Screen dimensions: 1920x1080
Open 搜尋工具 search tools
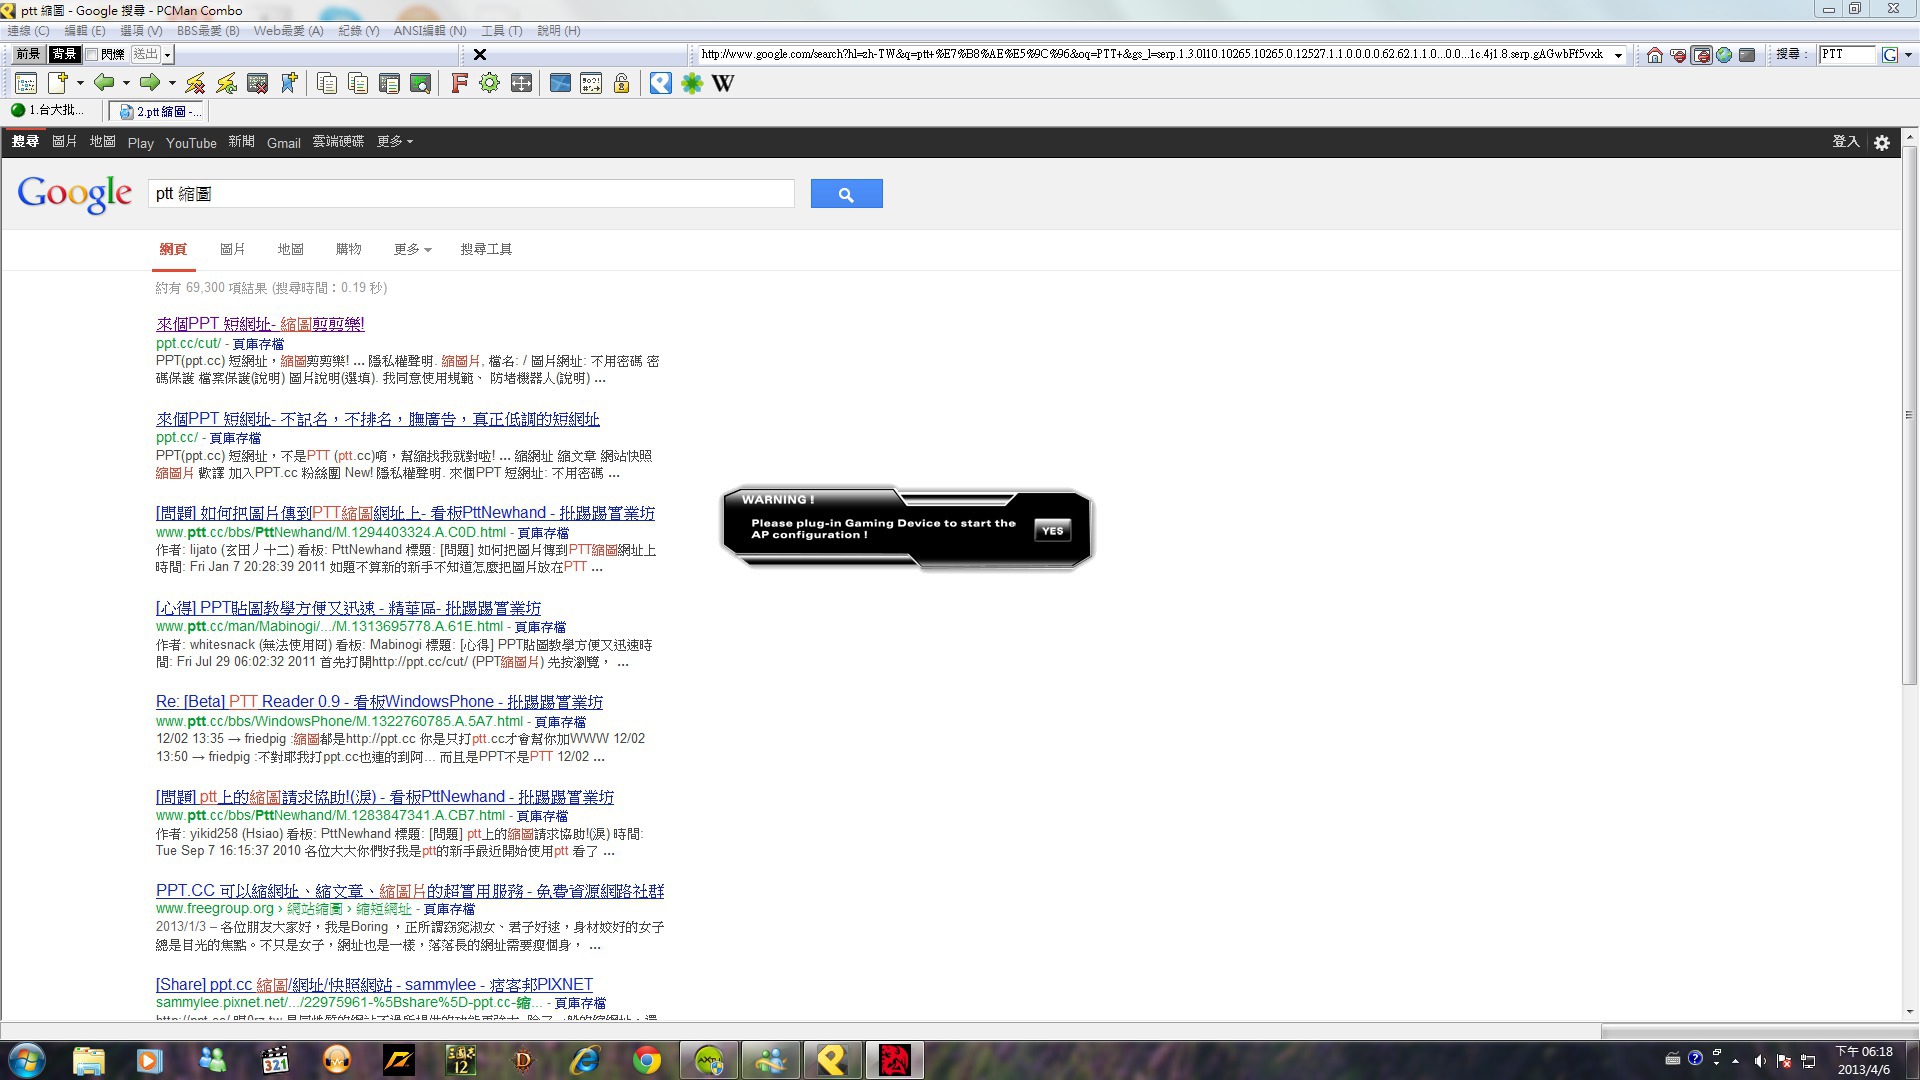pyautogui.click(x=486, y=250)
